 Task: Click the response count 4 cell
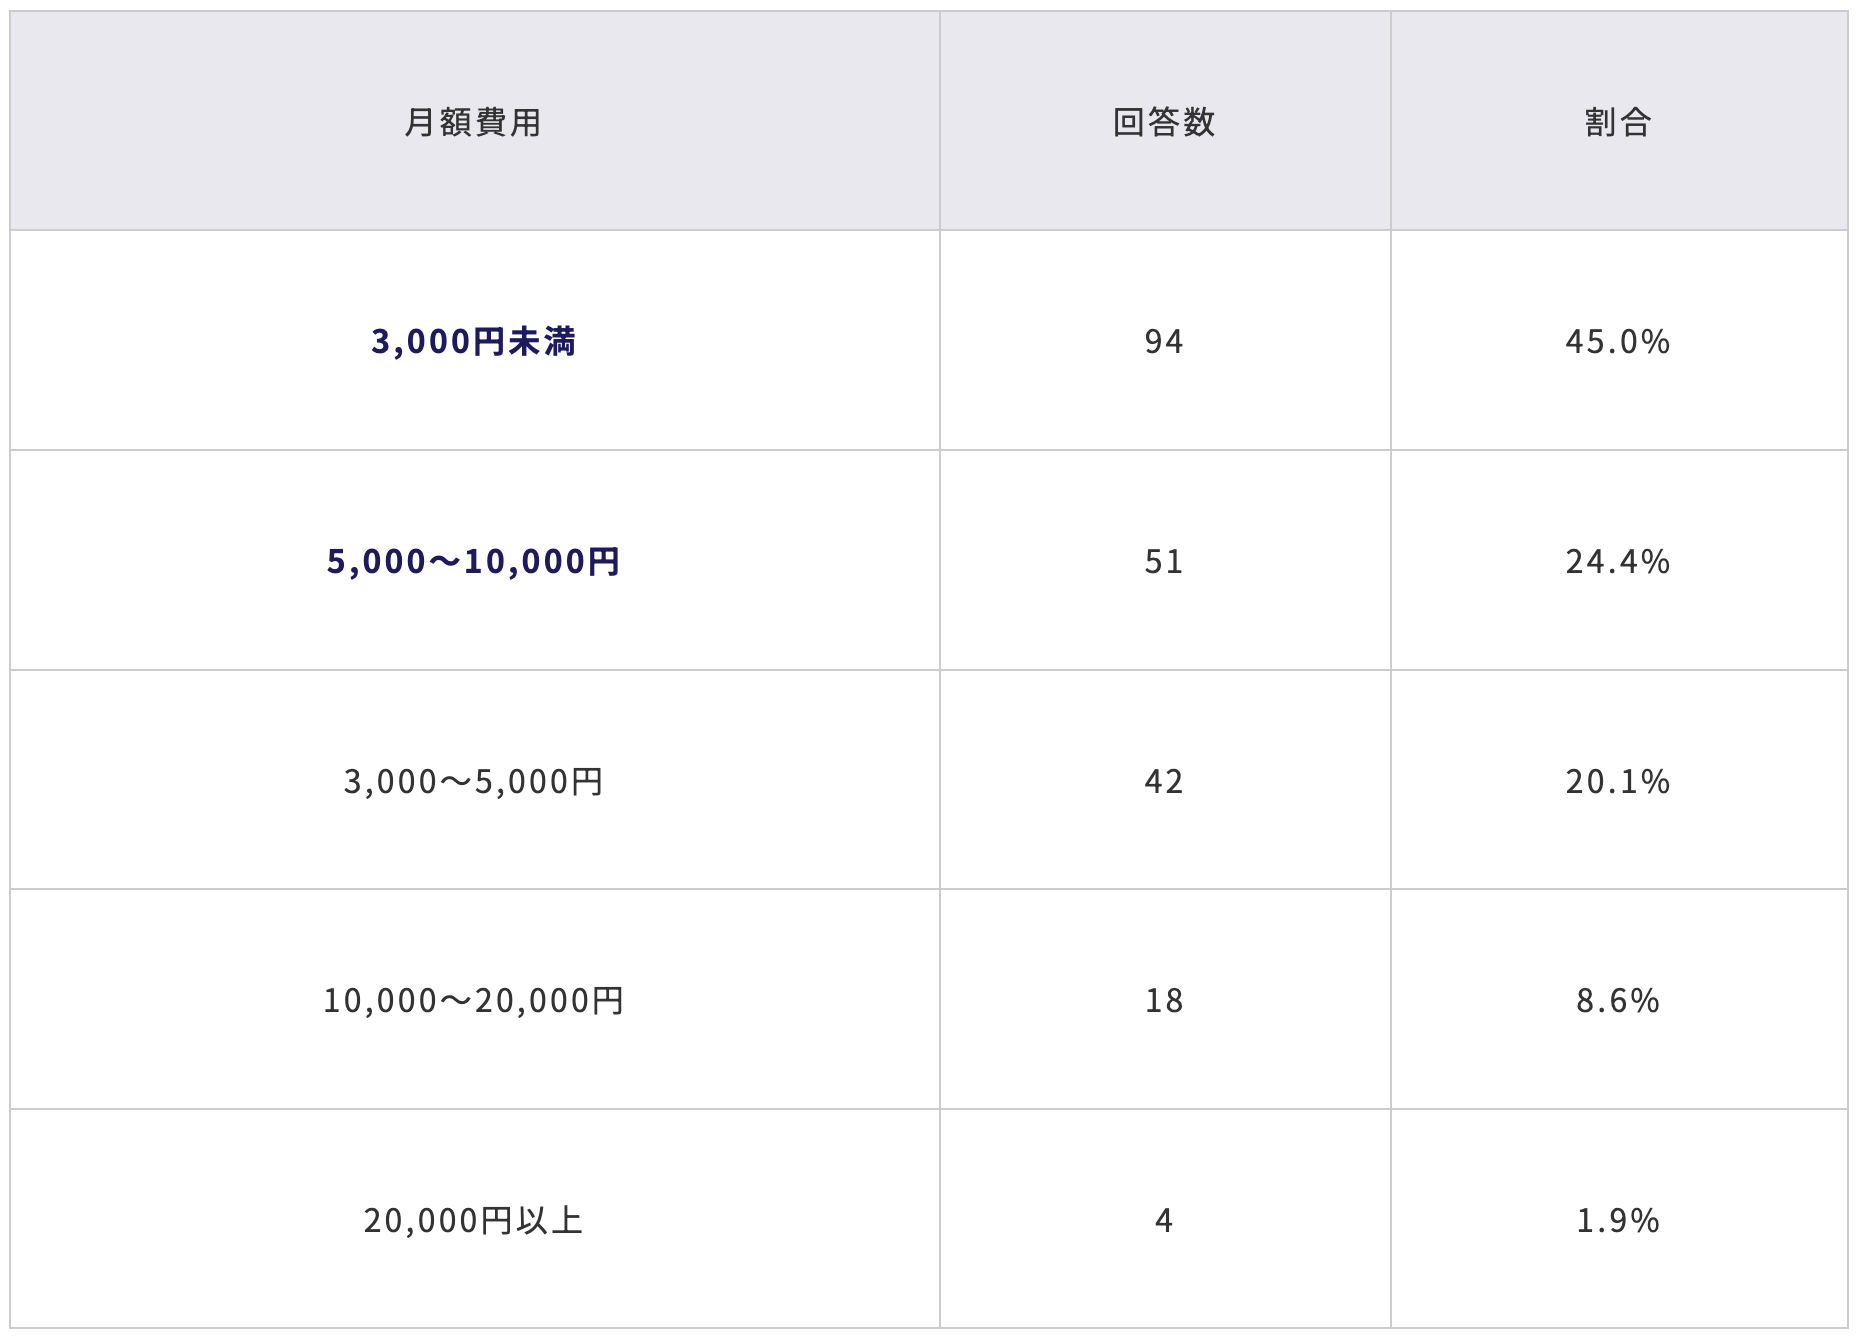click(x=1164, y=1220)
